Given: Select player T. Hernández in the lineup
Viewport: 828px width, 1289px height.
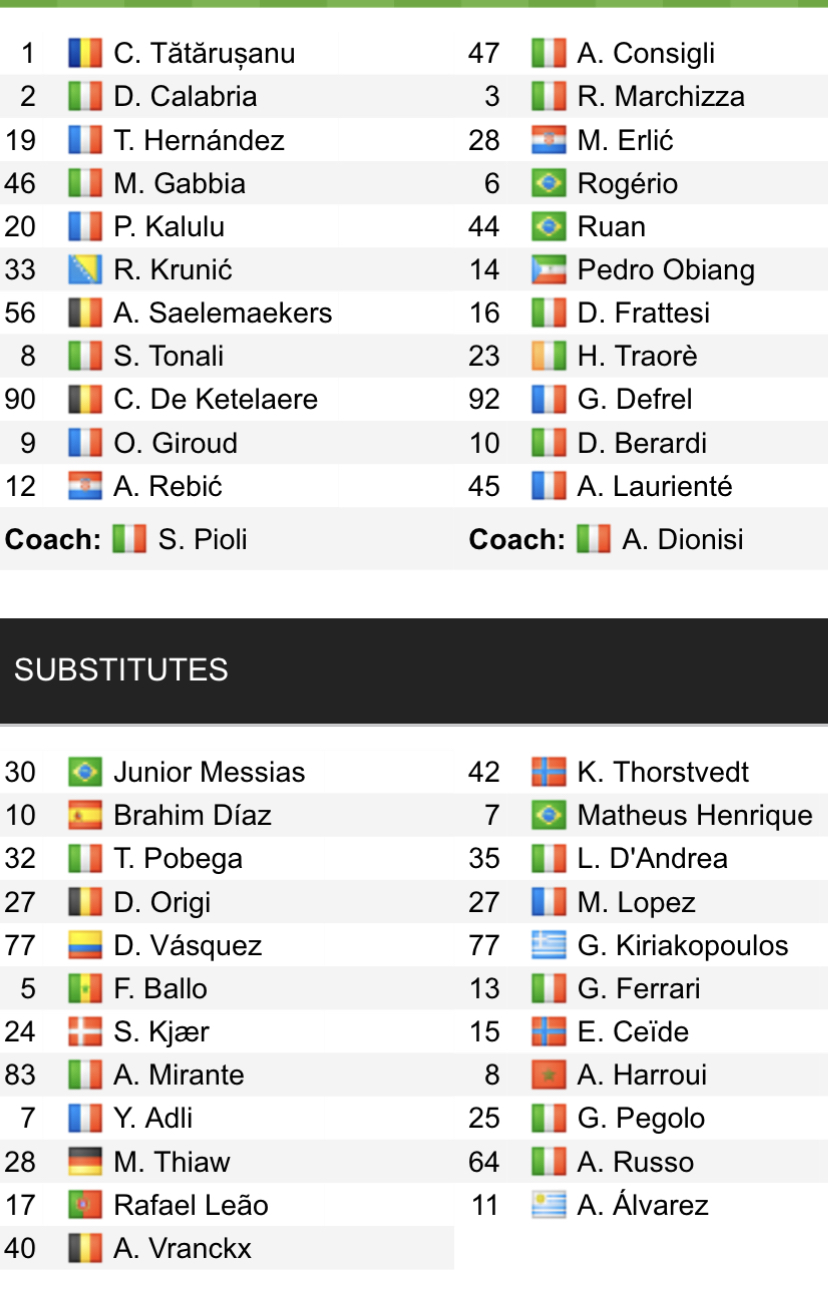Looking at the screenshot, I should pos(198,140).
